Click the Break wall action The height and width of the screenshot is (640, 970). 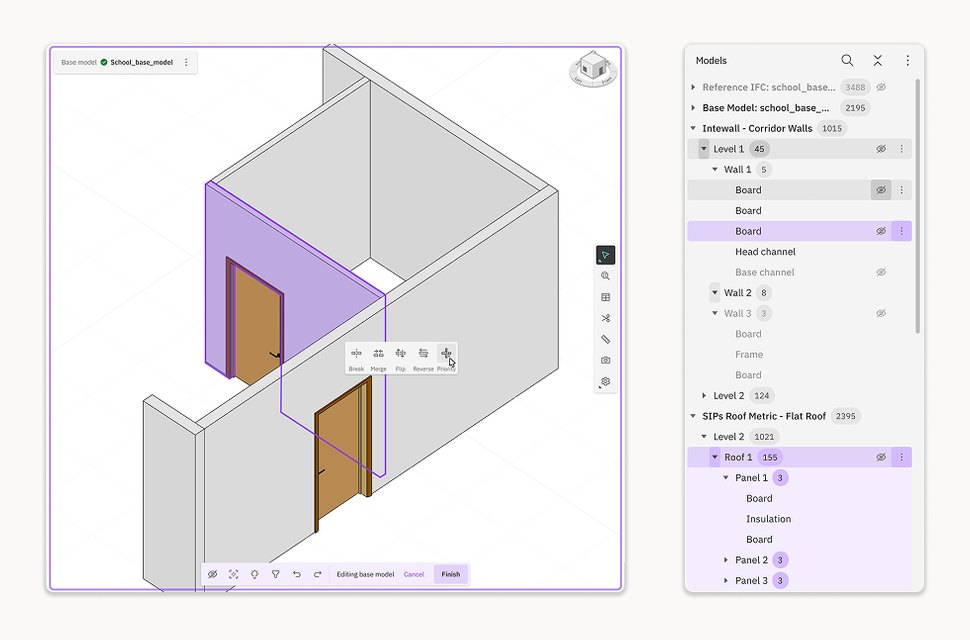[356, 359]
